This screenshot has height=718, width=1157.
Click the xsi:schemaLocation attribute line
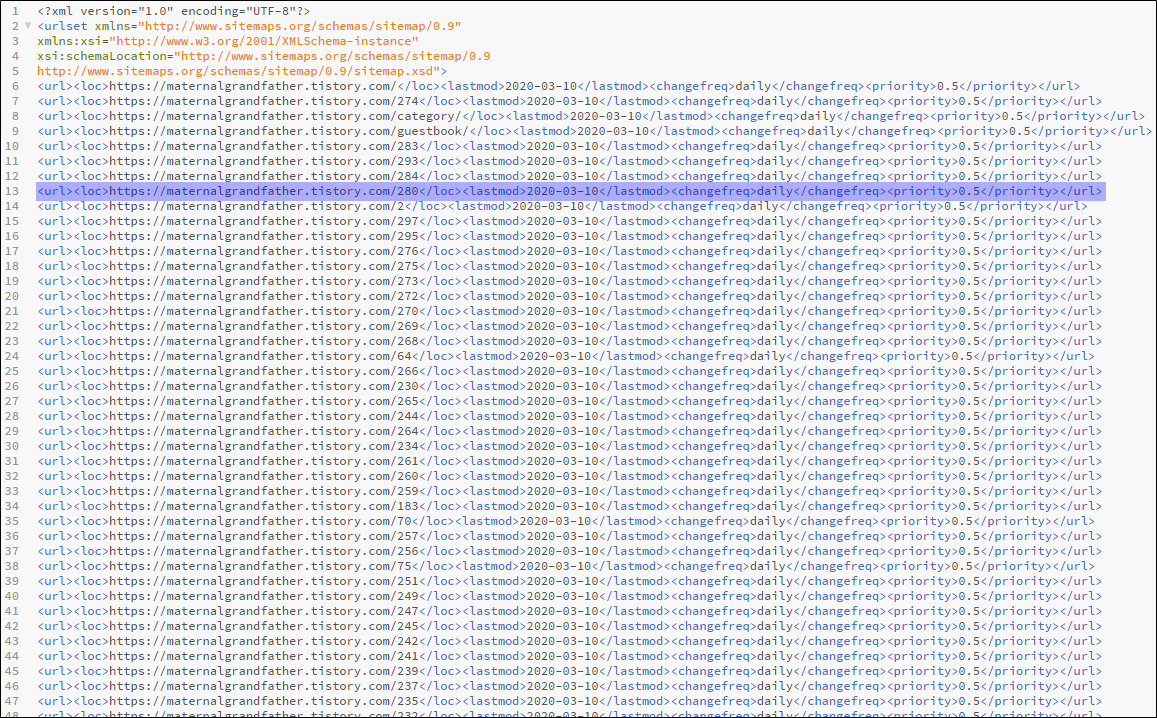264,56
